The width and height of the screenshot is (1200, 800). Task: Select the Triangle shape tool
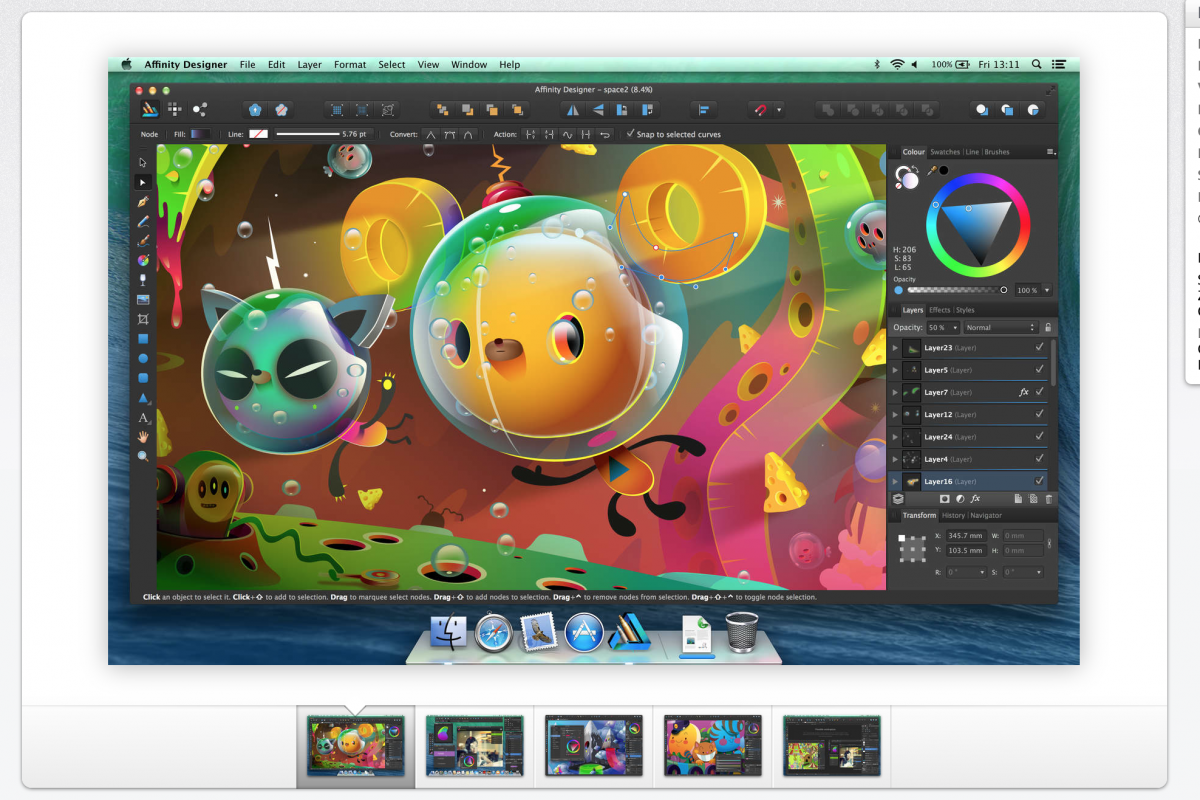[x=143, y=398]
